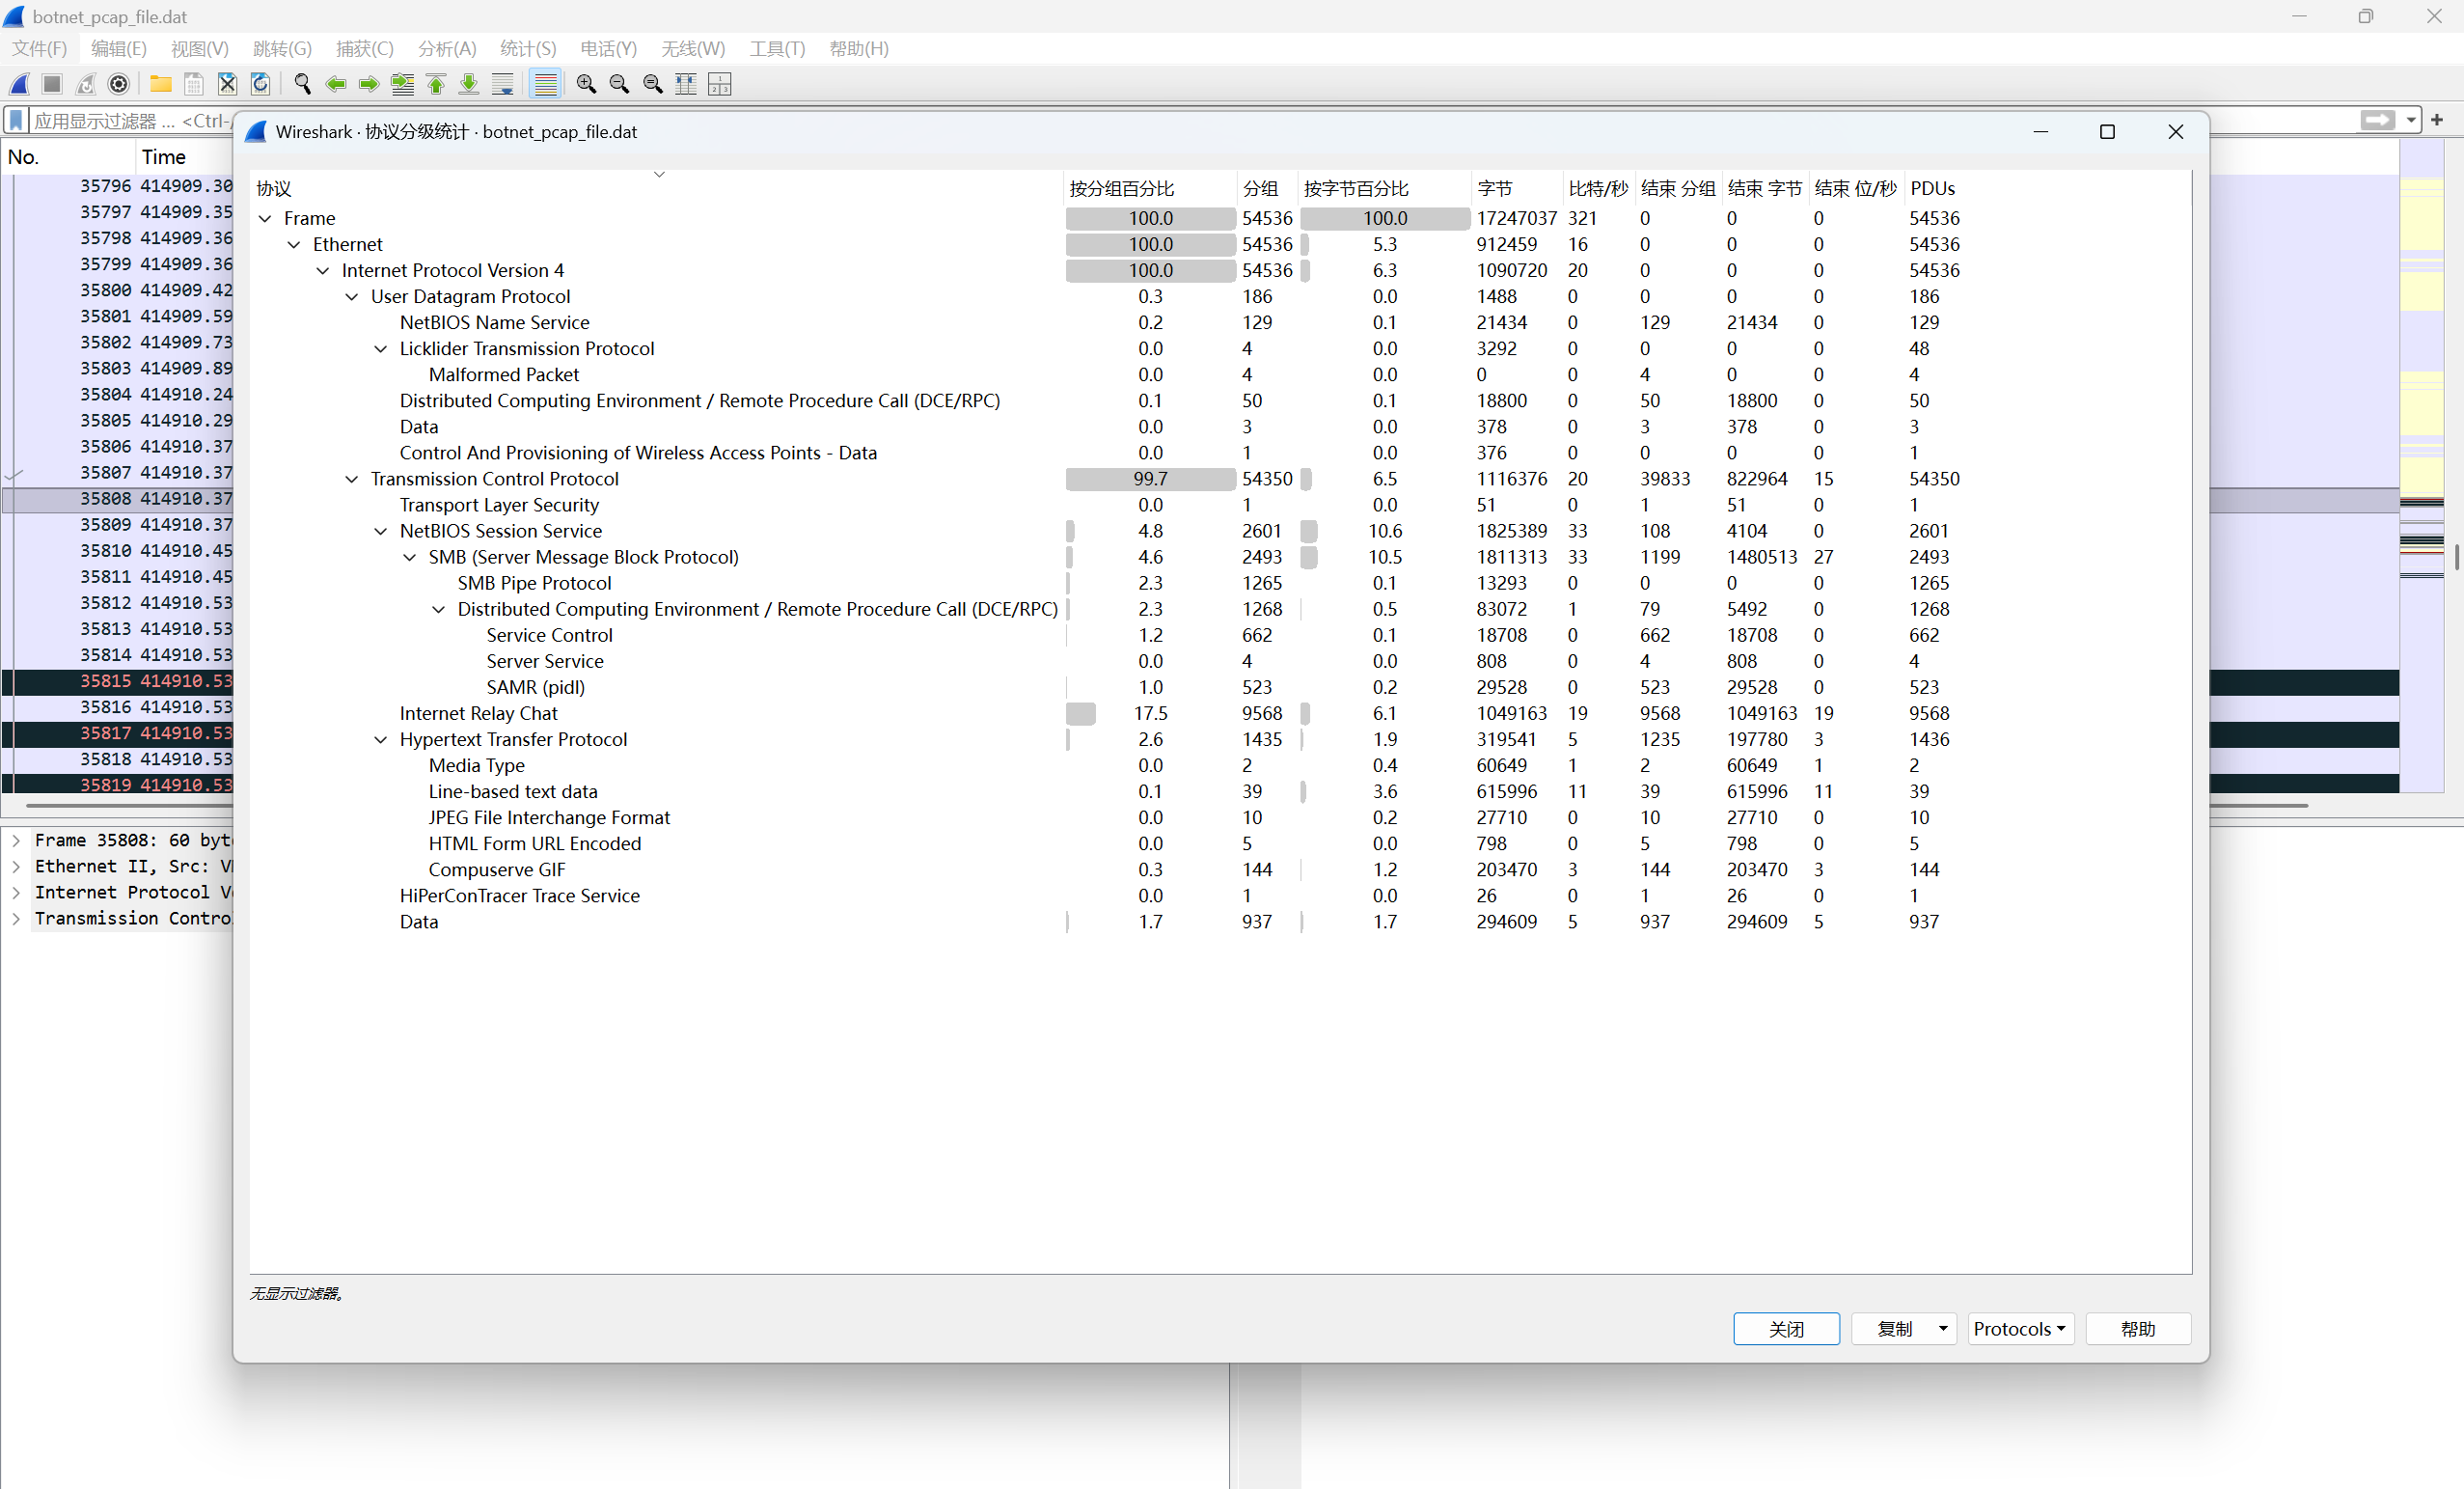Collapse the Transmission Control Protocol node
Image resolution: width=2464 pixels, height=1489 pixels.
(x=352, y=479)
